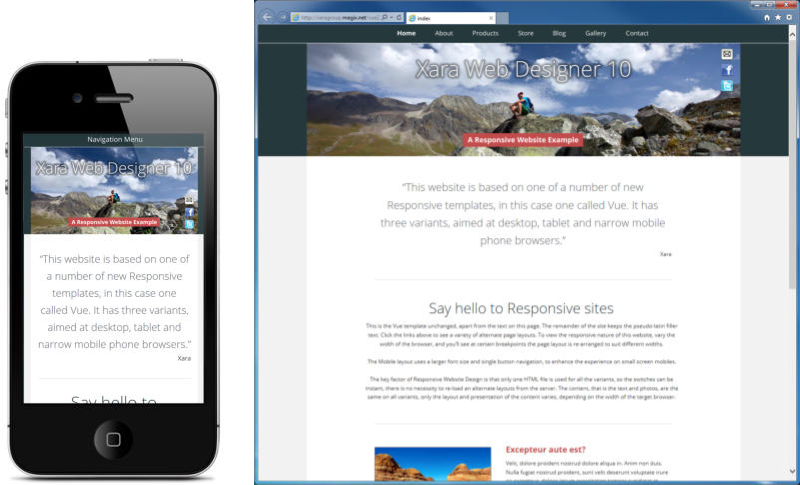
Task: Click the browser vertical scrollbar thumb
Action: 792,166
